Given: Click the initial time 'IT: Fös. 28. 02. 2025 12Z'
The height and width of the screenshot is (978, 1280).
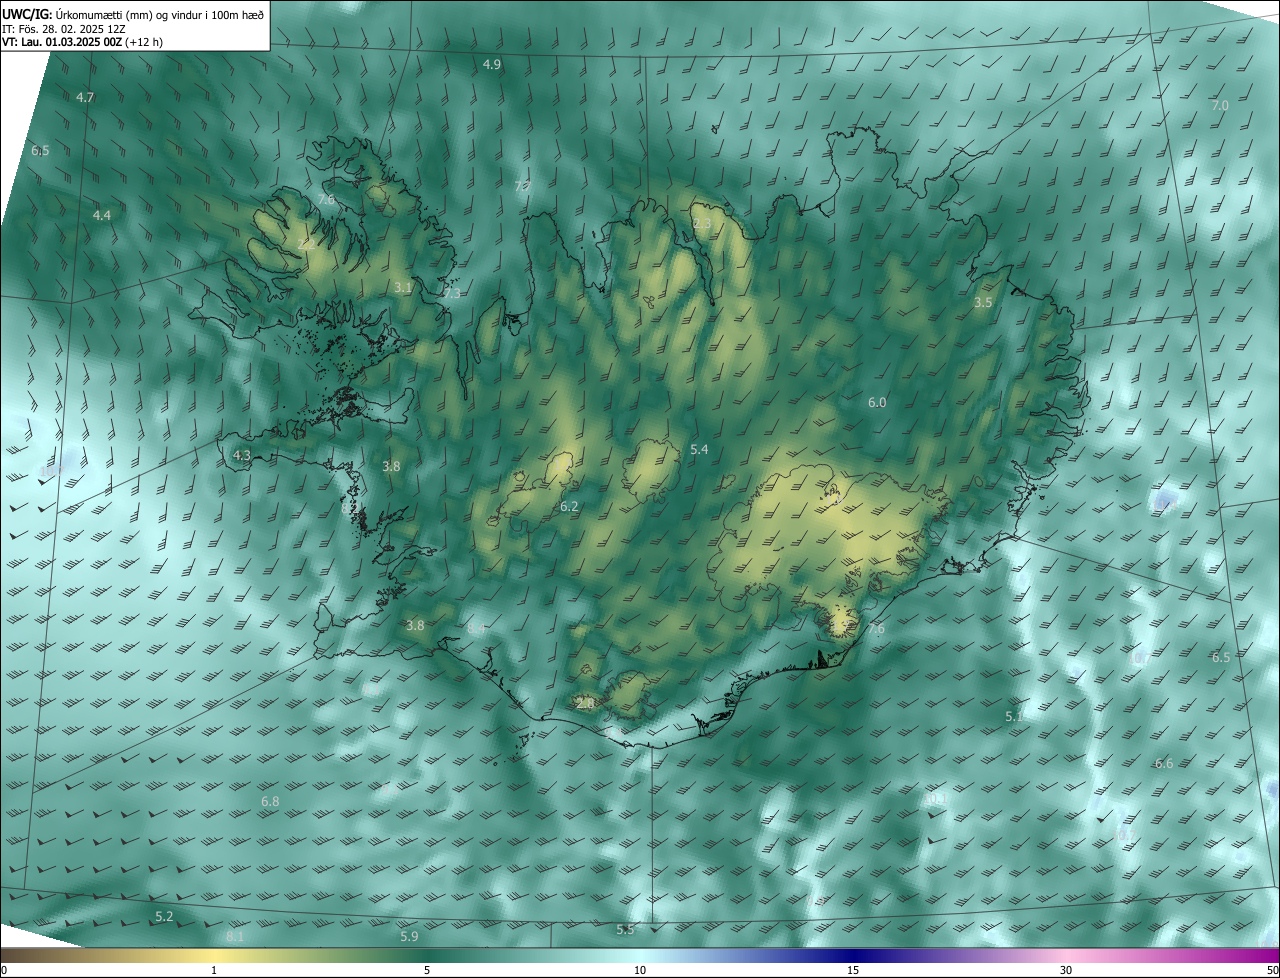Looking at the screenshot, I should point(64,28).
